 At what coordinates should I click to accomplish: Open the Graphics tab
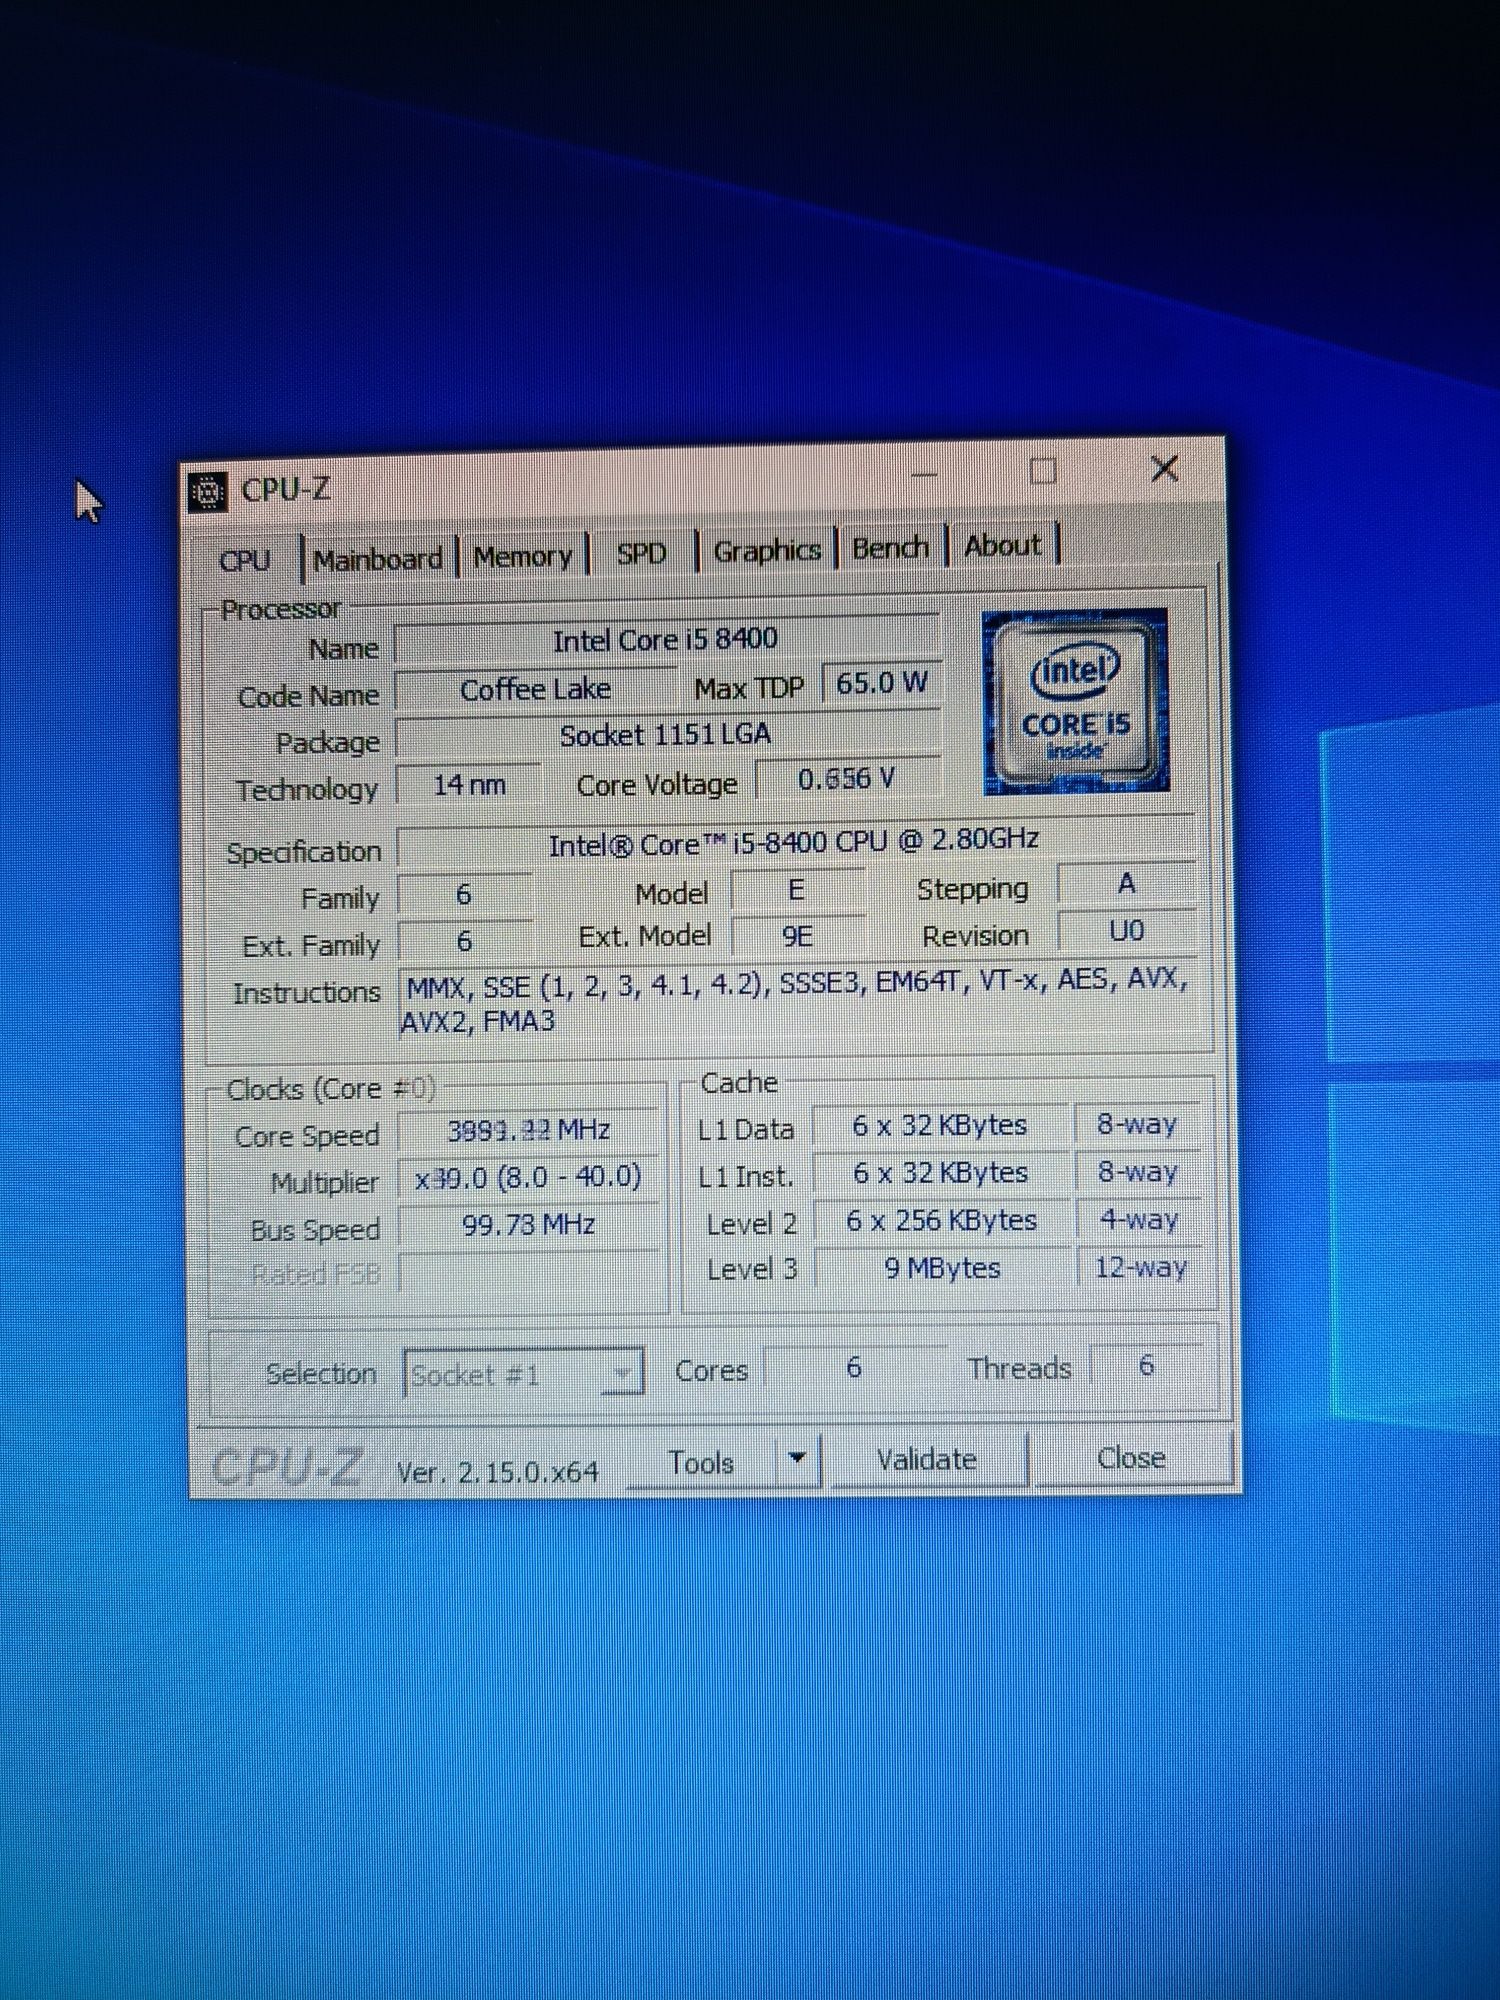[x=767, y=550]
